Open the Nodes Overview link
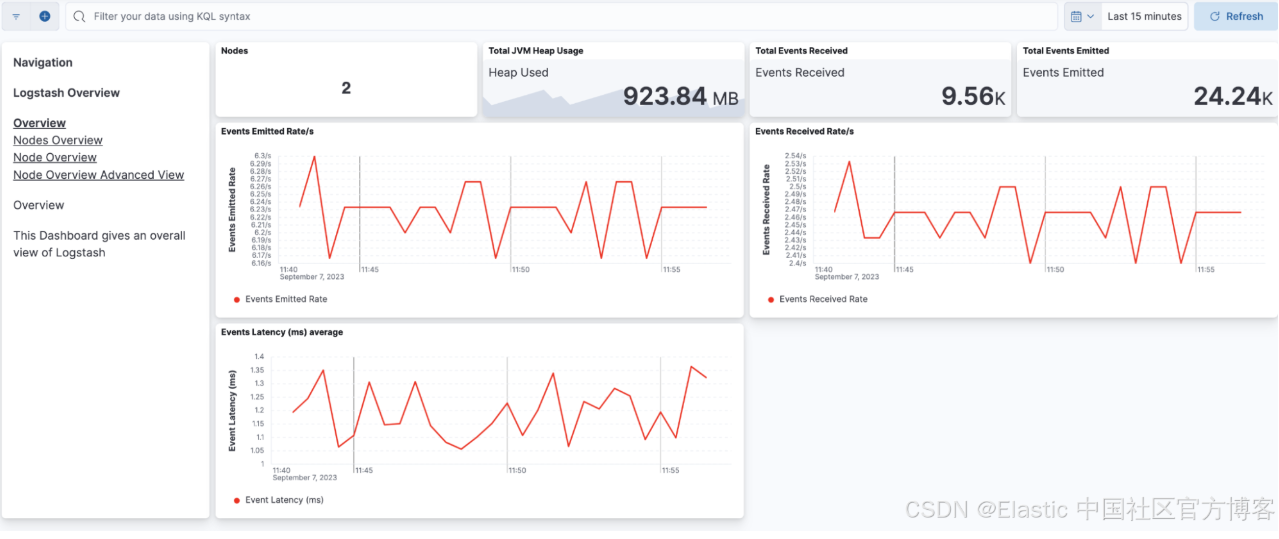The height and width of the screenshot is (539, 1279). (58, 140)
